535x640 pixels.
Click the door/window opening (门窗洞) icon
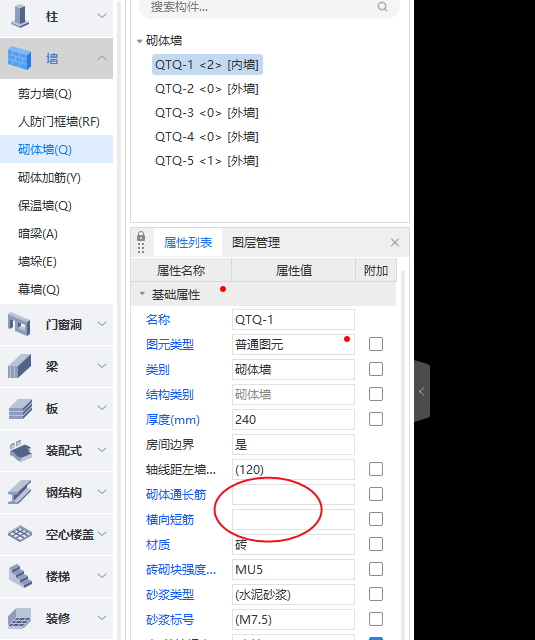click(x=20, y=324)
